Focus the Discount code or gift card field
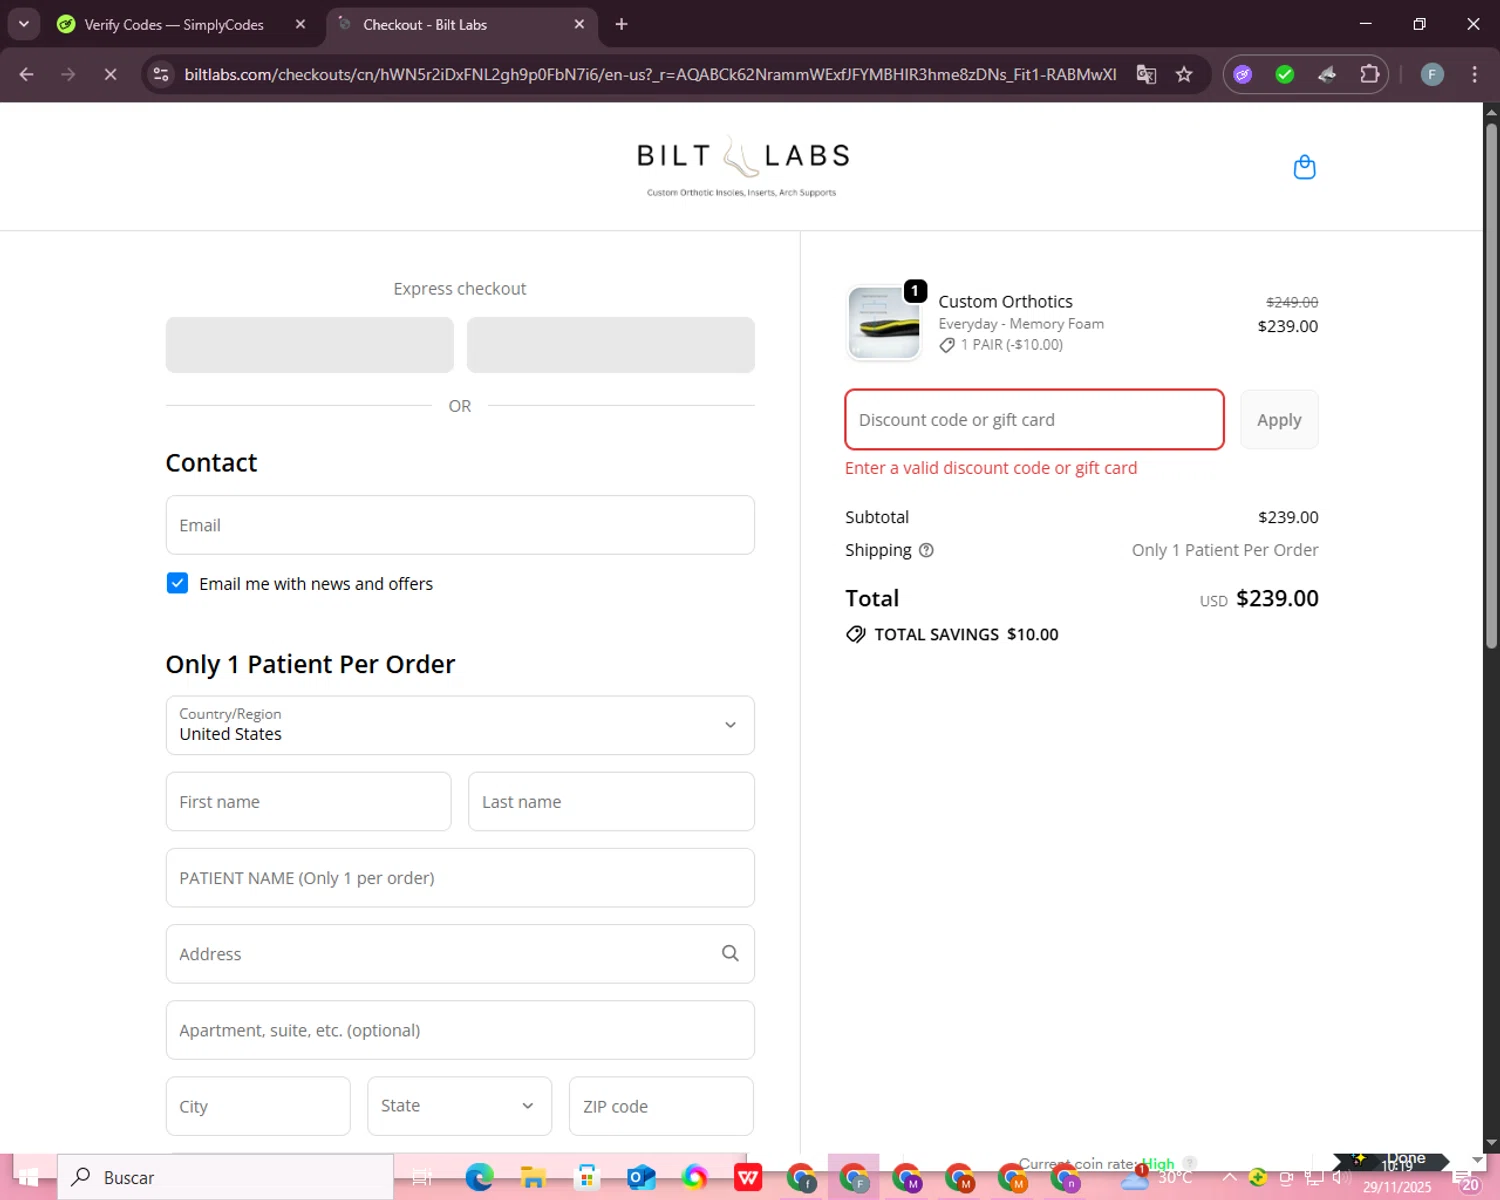The image size is (1500, 1200). coord(1034,420)
